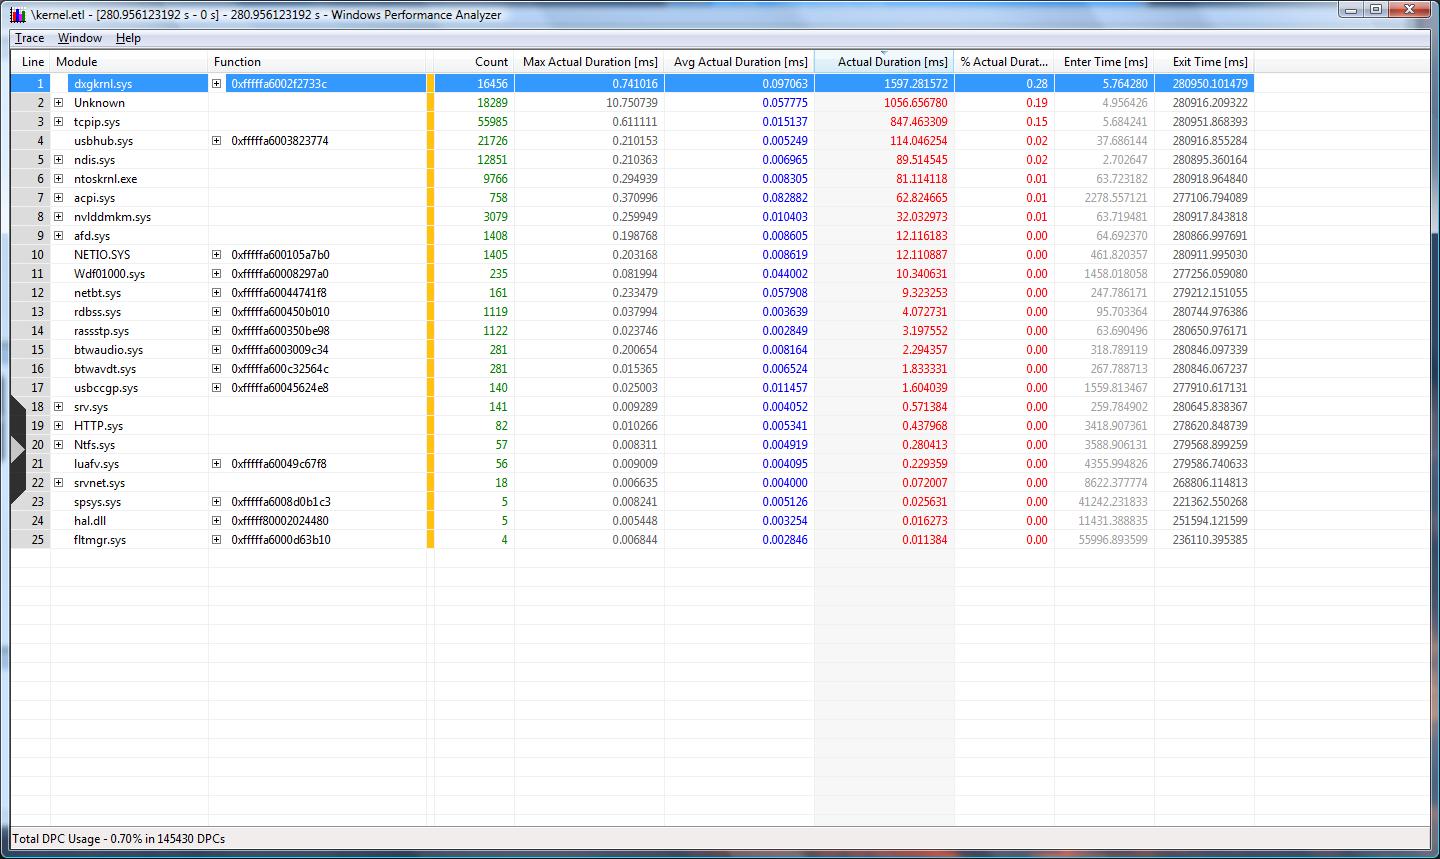This screenshot has width=1440, height=859.
Task: Expand the Ntfs.sys module row
Action: click(59, 445)
